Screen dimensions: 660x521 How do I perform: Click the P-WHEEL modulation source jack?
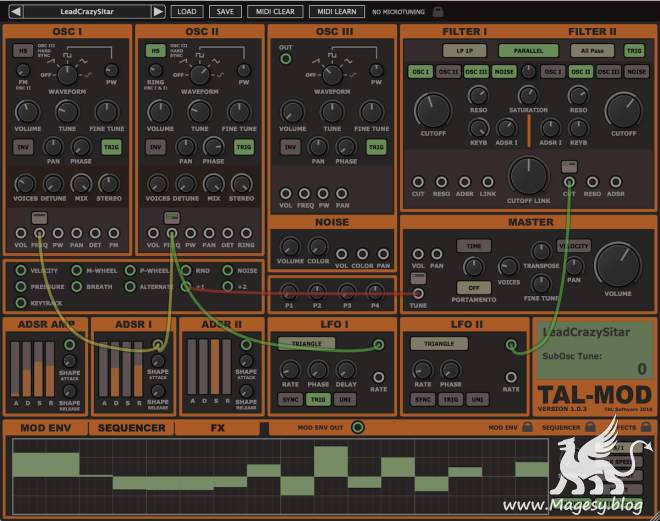[130, 270]
